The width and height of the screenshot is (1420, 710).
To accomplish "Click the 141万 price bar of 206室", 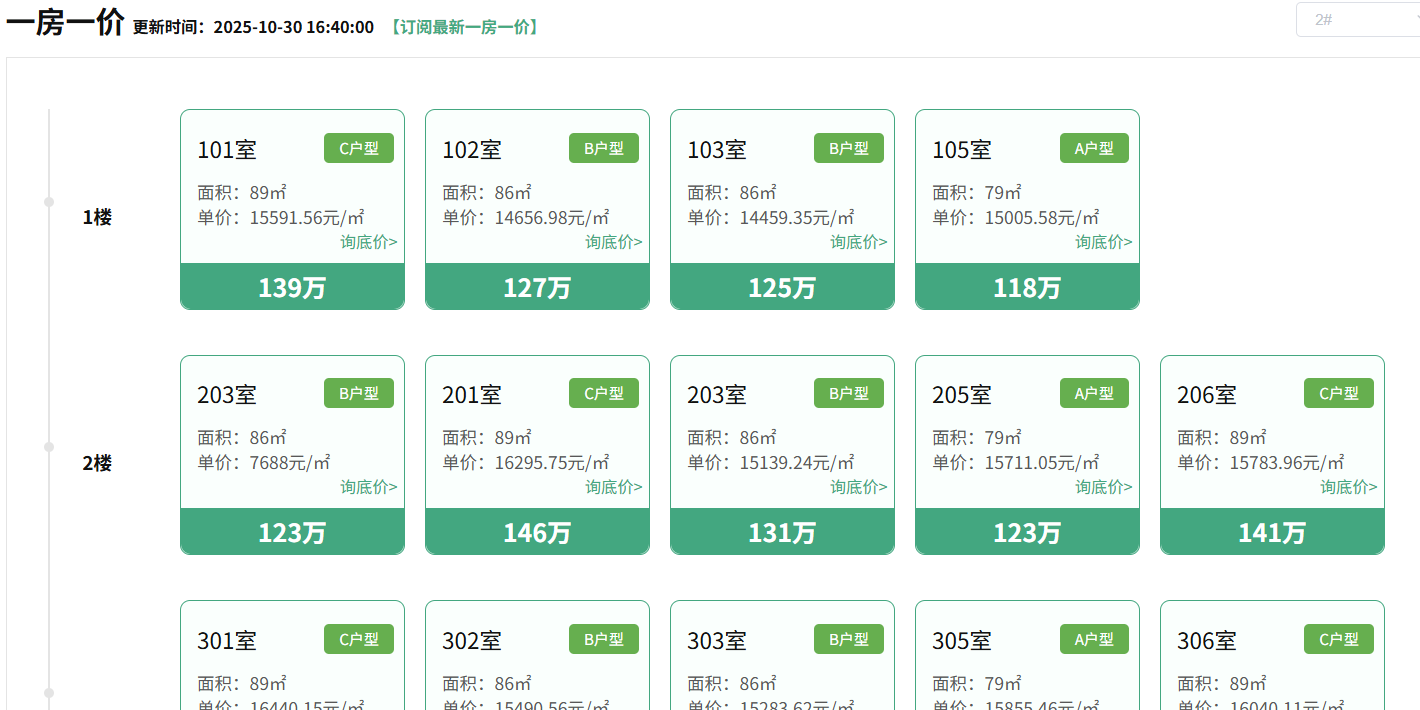I will [1272, 532].
